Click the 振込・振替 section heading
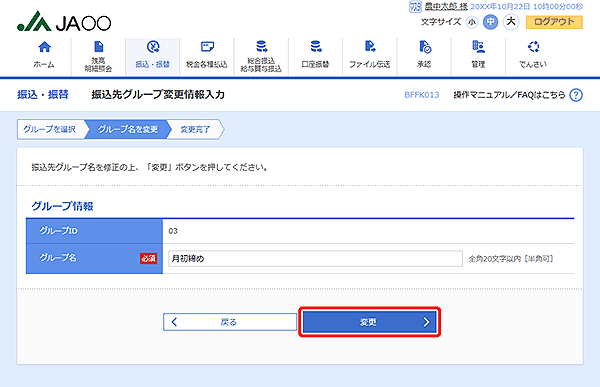This screenshot has width=600, height=387. 42,95
